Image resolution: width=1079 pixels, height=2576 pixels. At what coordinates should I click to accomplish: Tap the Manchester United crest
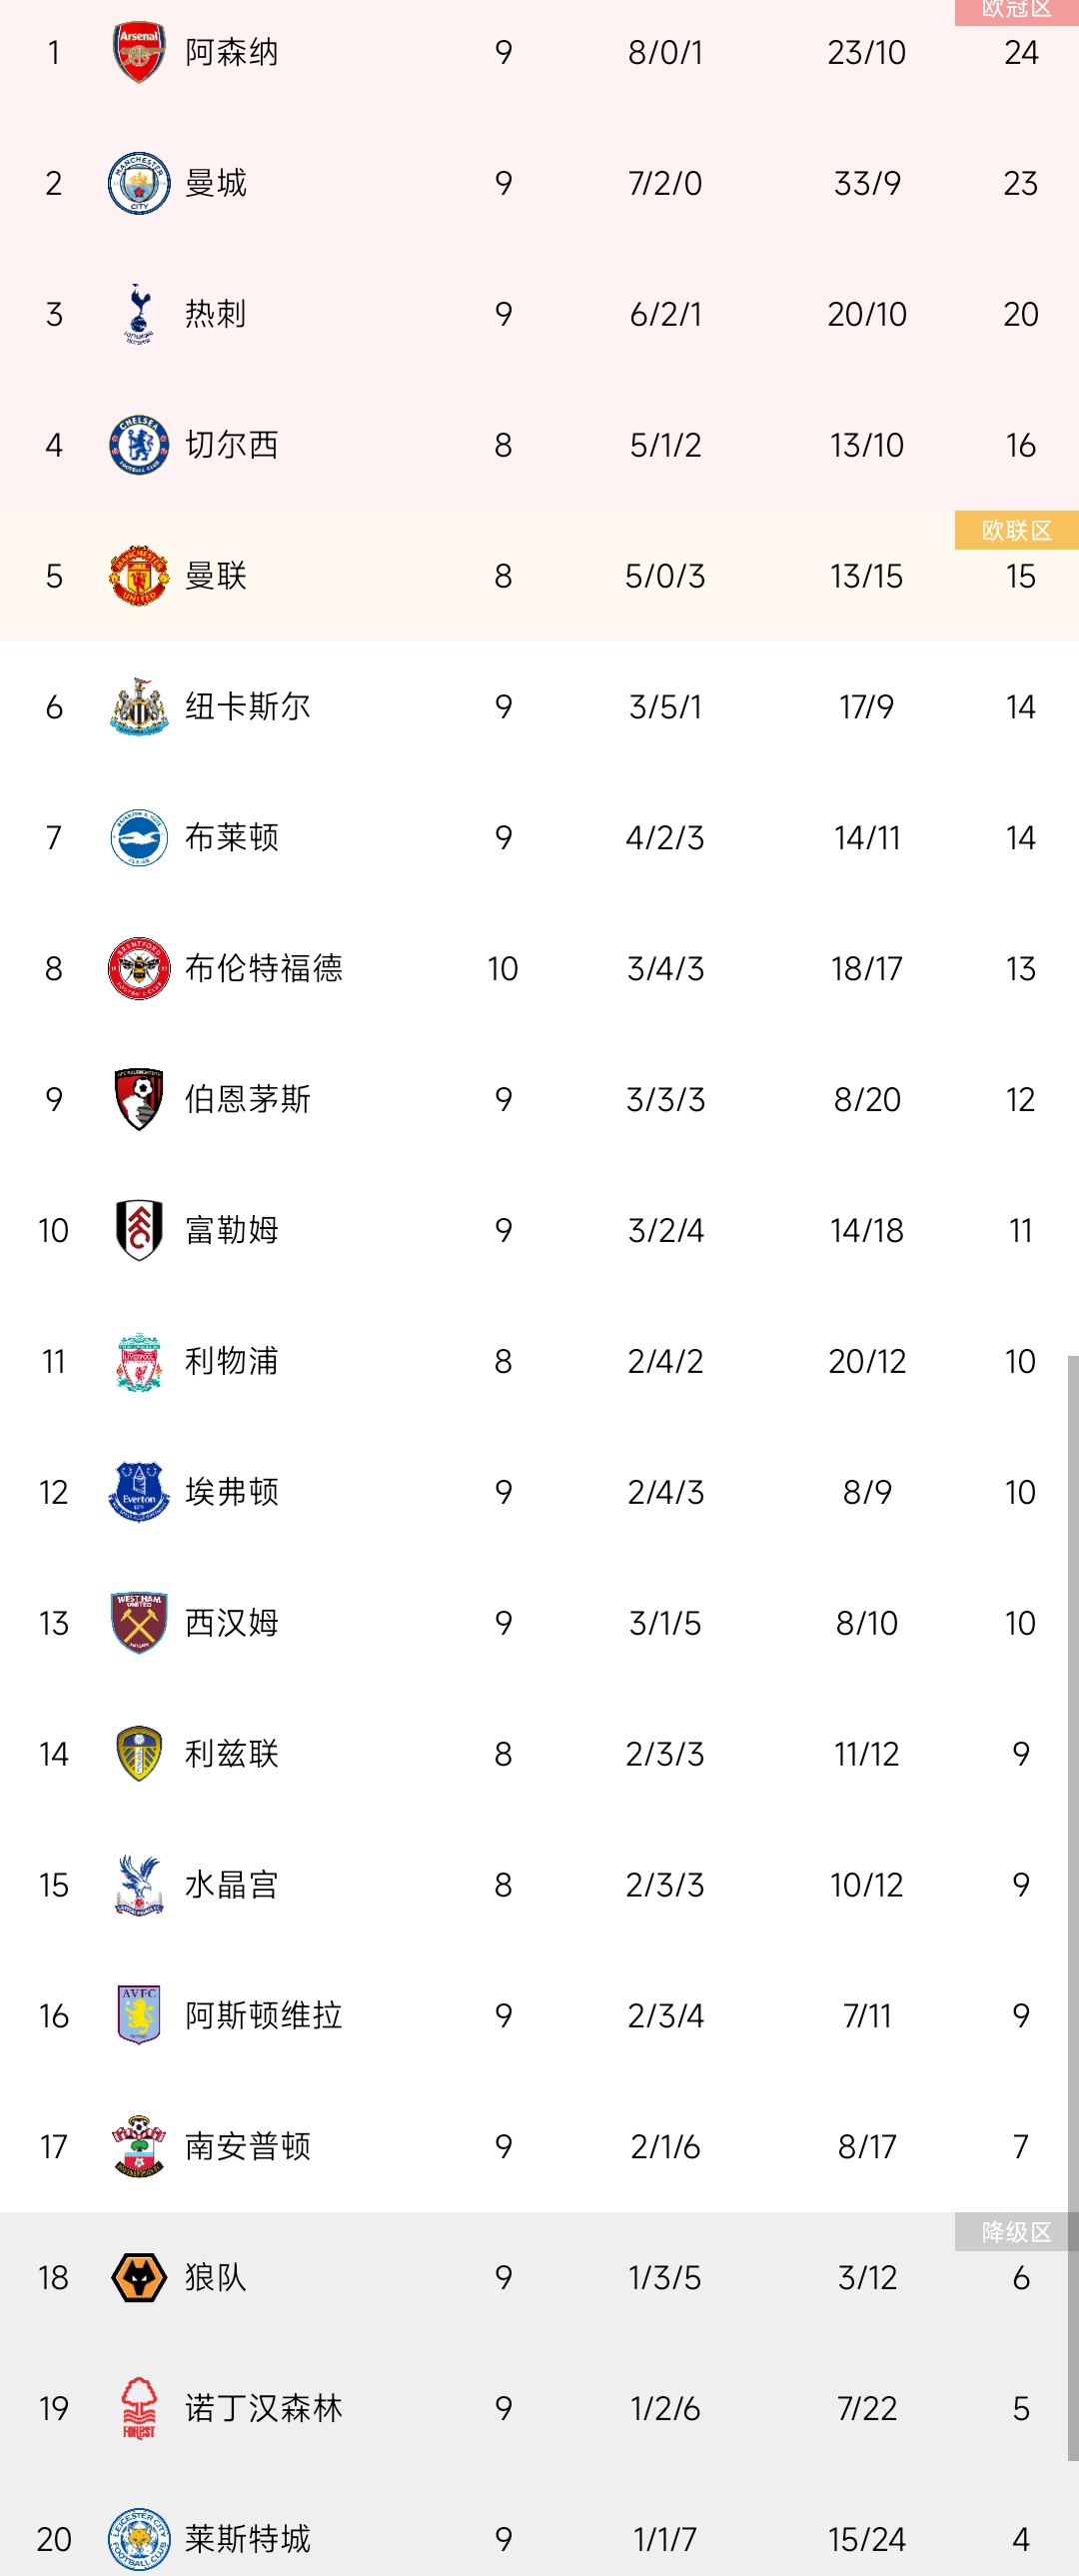(x=138, y=576)
